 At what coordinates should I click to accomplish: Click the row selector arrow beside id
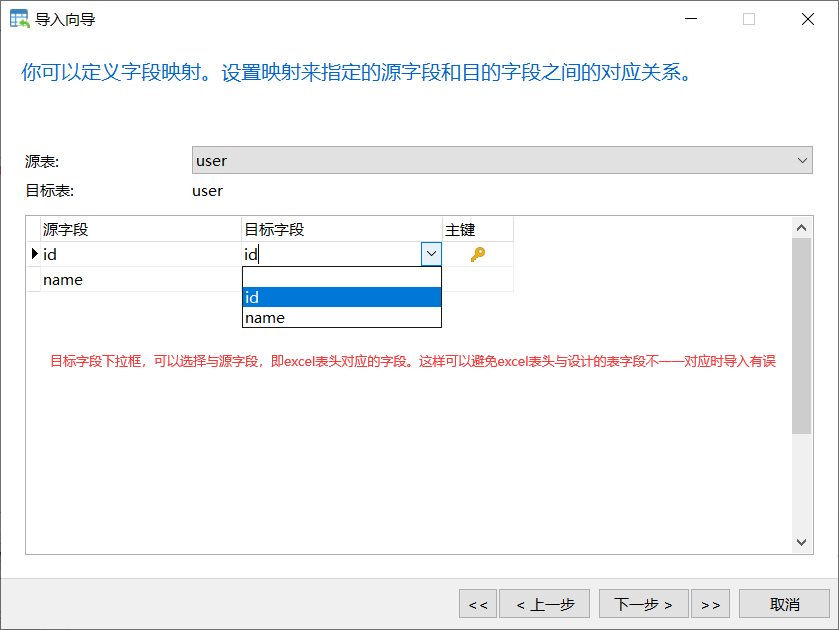click(x=33, y=254)
